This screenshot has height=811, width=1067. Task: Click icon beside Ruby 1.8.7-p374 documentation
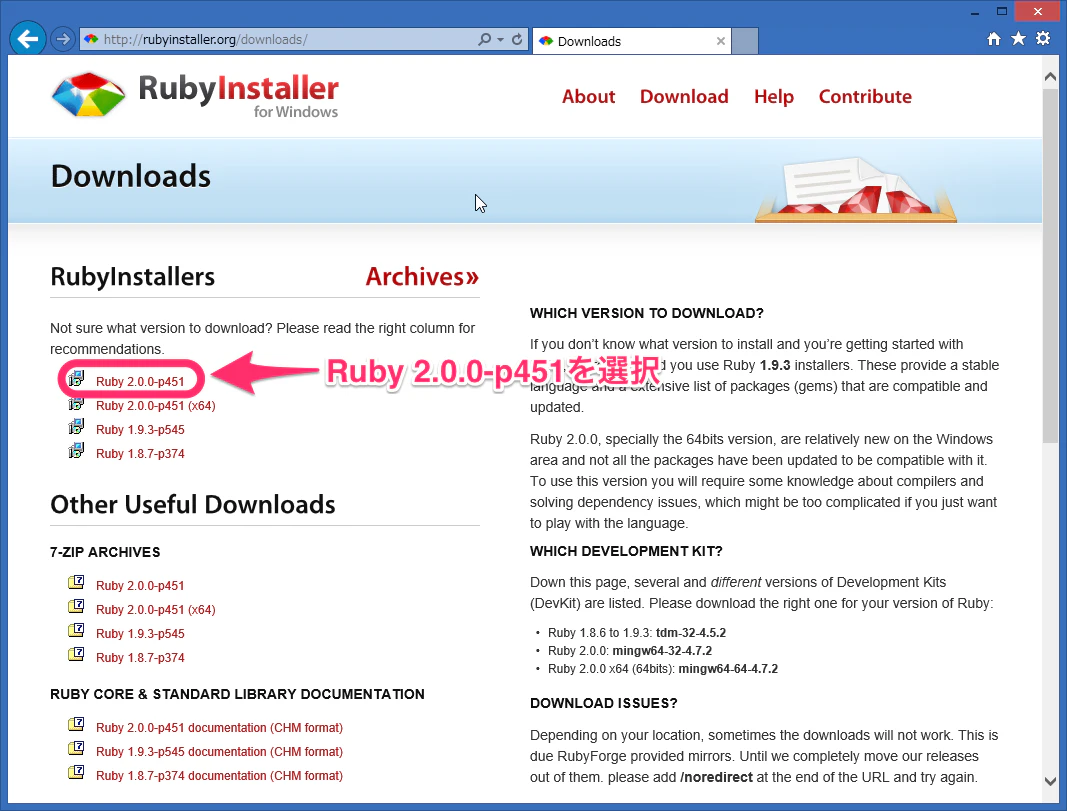[x=76, y=772]
